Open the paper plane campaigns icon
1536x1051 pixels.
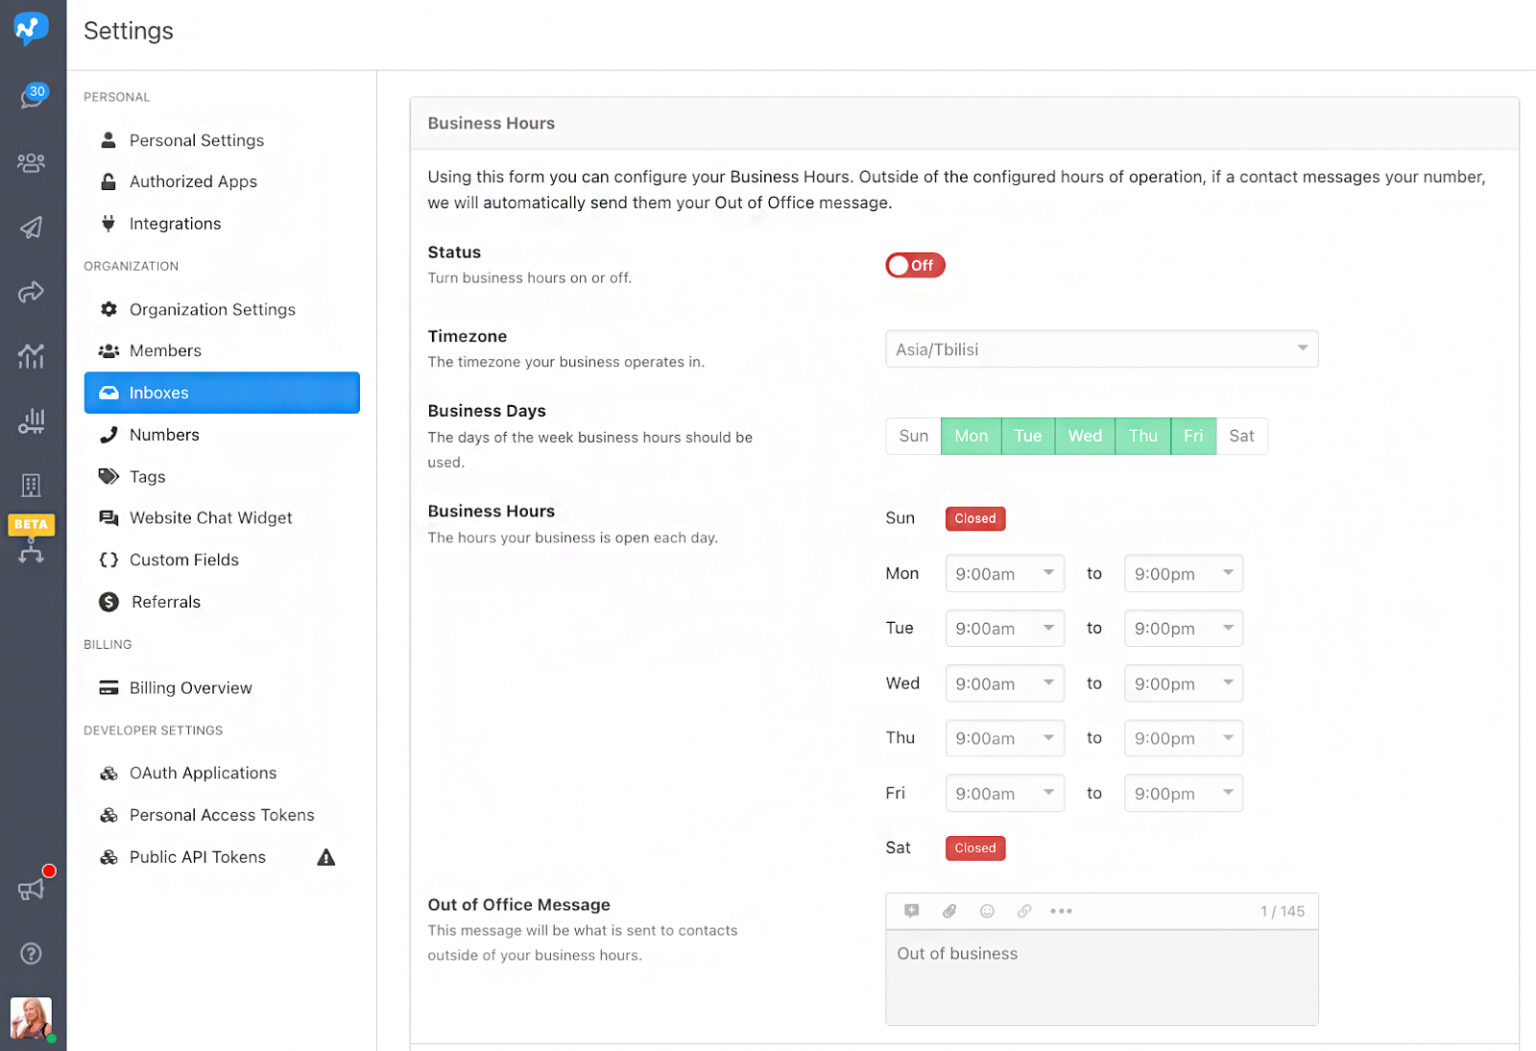[x=32, y=228]
